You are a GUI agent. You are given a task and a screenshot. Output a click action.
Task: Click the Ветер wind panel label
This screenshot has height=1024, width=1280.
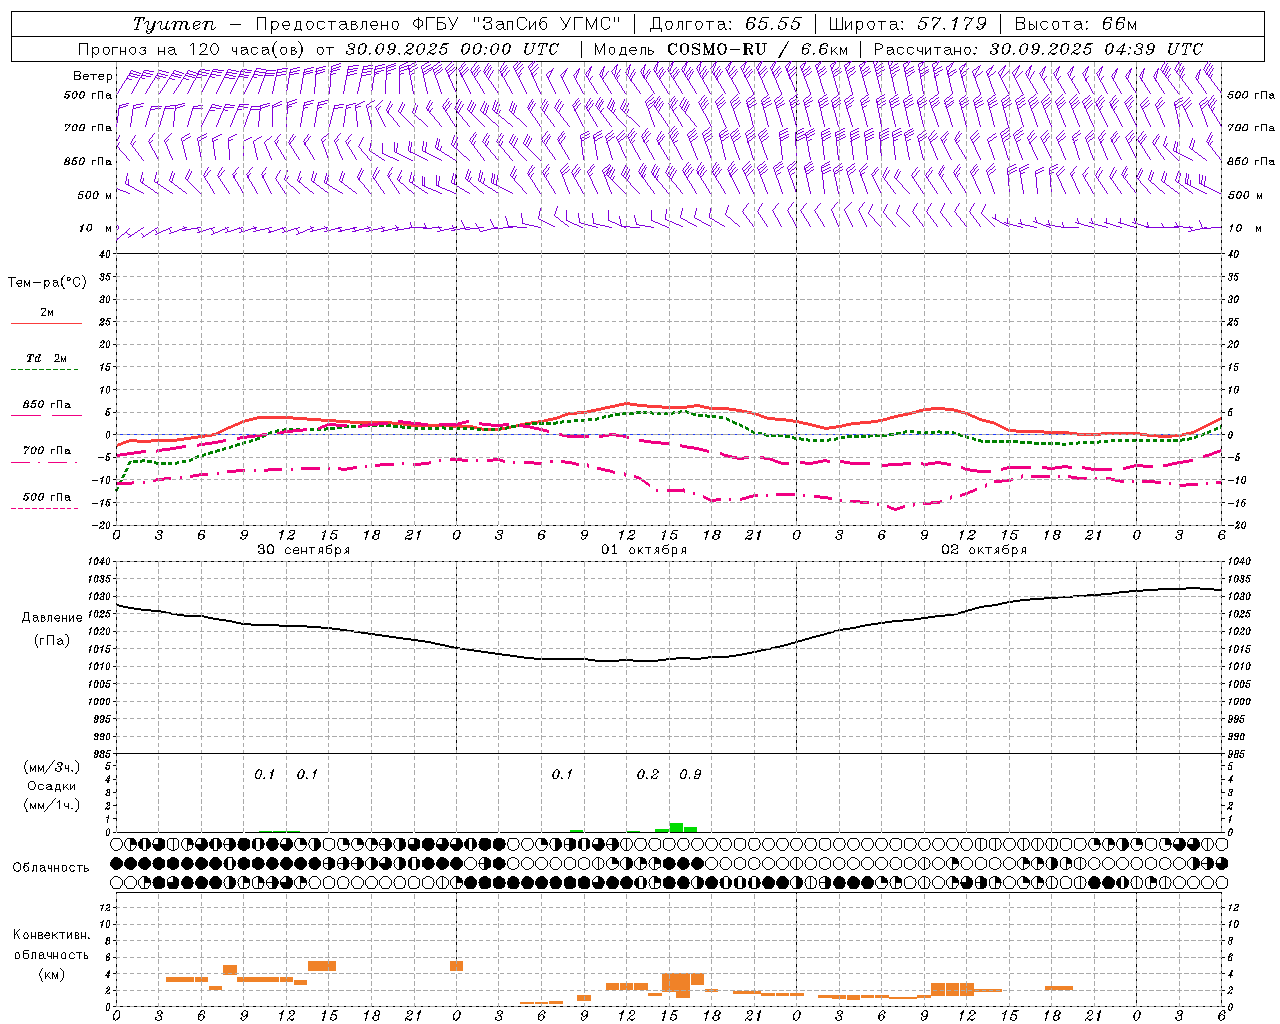tap(92, 76)
